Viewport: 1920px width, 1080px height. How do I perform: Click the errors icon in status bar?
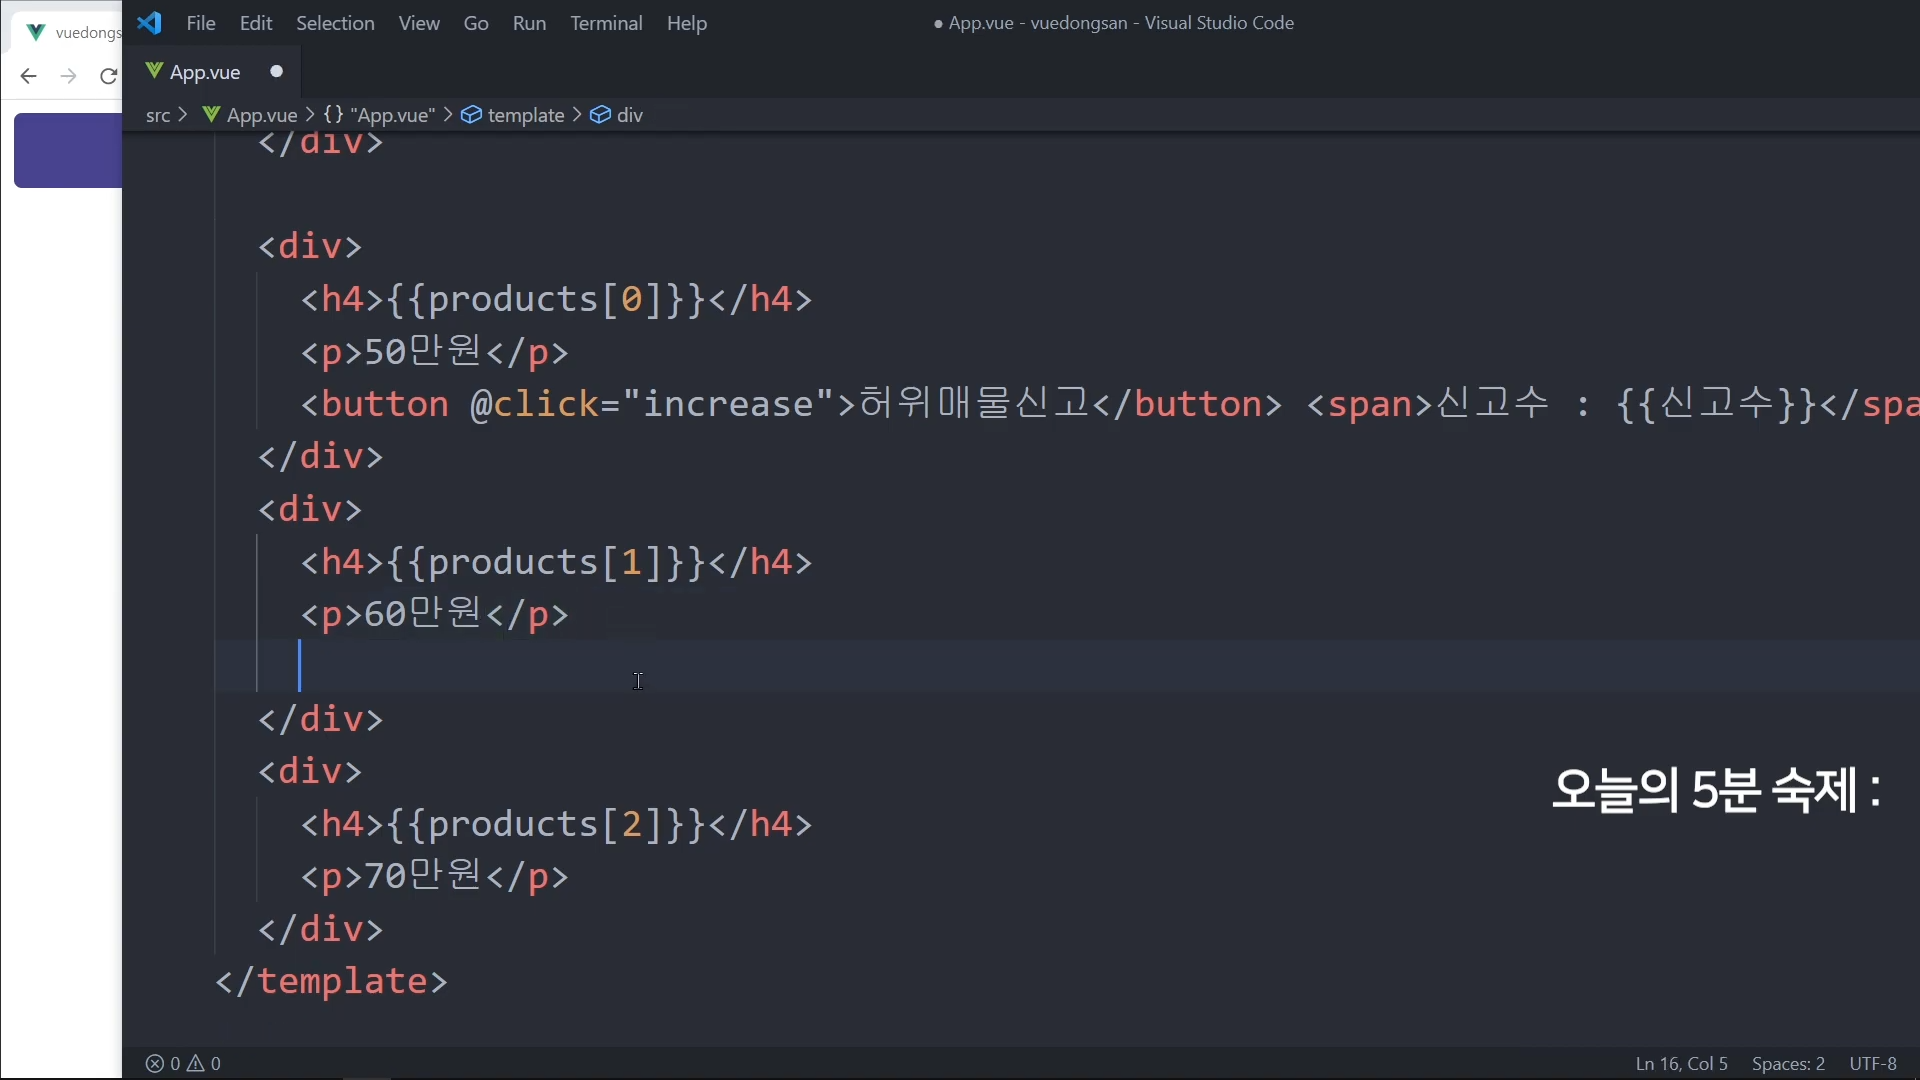pos(155,1063)
